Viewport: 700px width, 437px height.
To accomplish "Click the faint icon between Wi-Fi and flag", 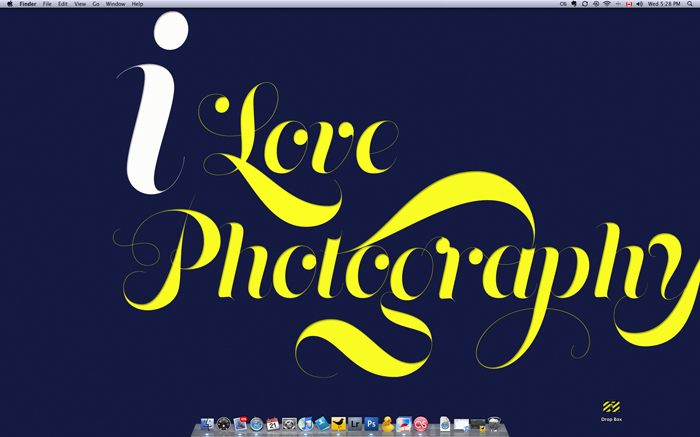I will 618,4.
